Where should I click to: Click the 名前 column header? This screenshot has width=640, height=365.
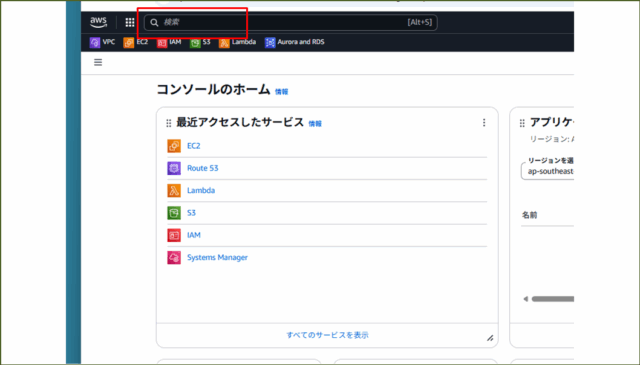[x=529, y=215]
